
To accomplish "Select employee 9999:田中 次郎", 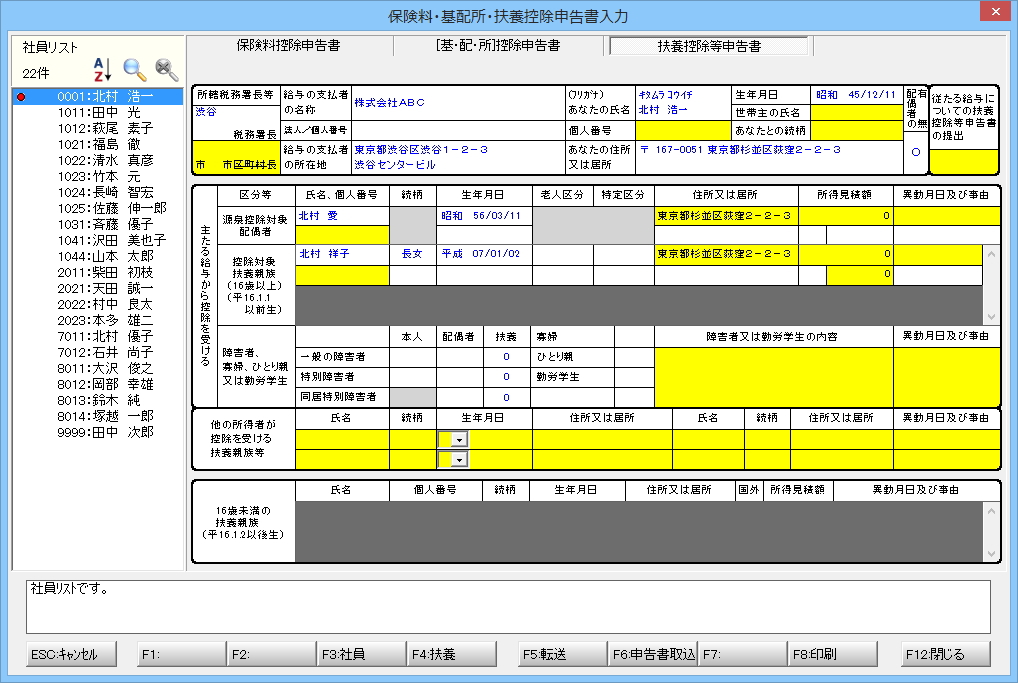I will [98, 432].
